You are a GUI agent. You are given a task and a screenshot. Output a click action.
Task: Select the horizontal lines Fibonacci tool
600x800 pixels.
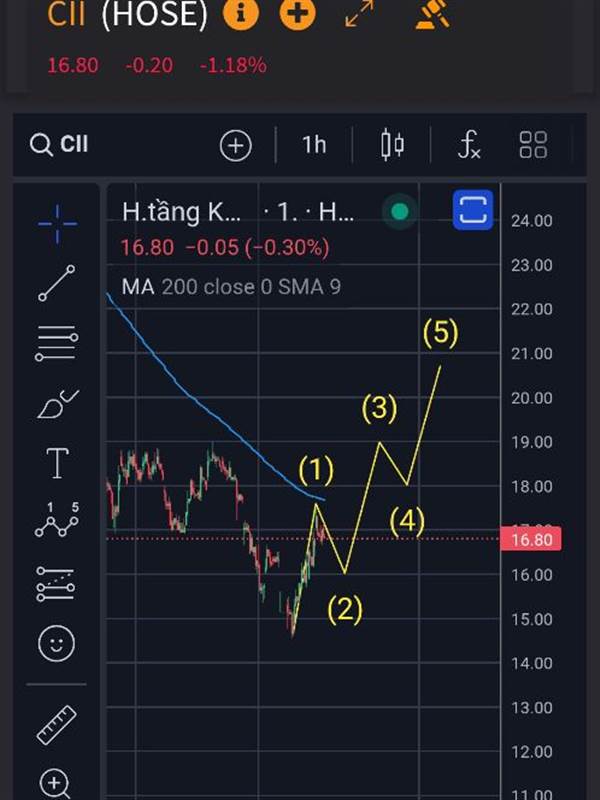coord(57,343)
